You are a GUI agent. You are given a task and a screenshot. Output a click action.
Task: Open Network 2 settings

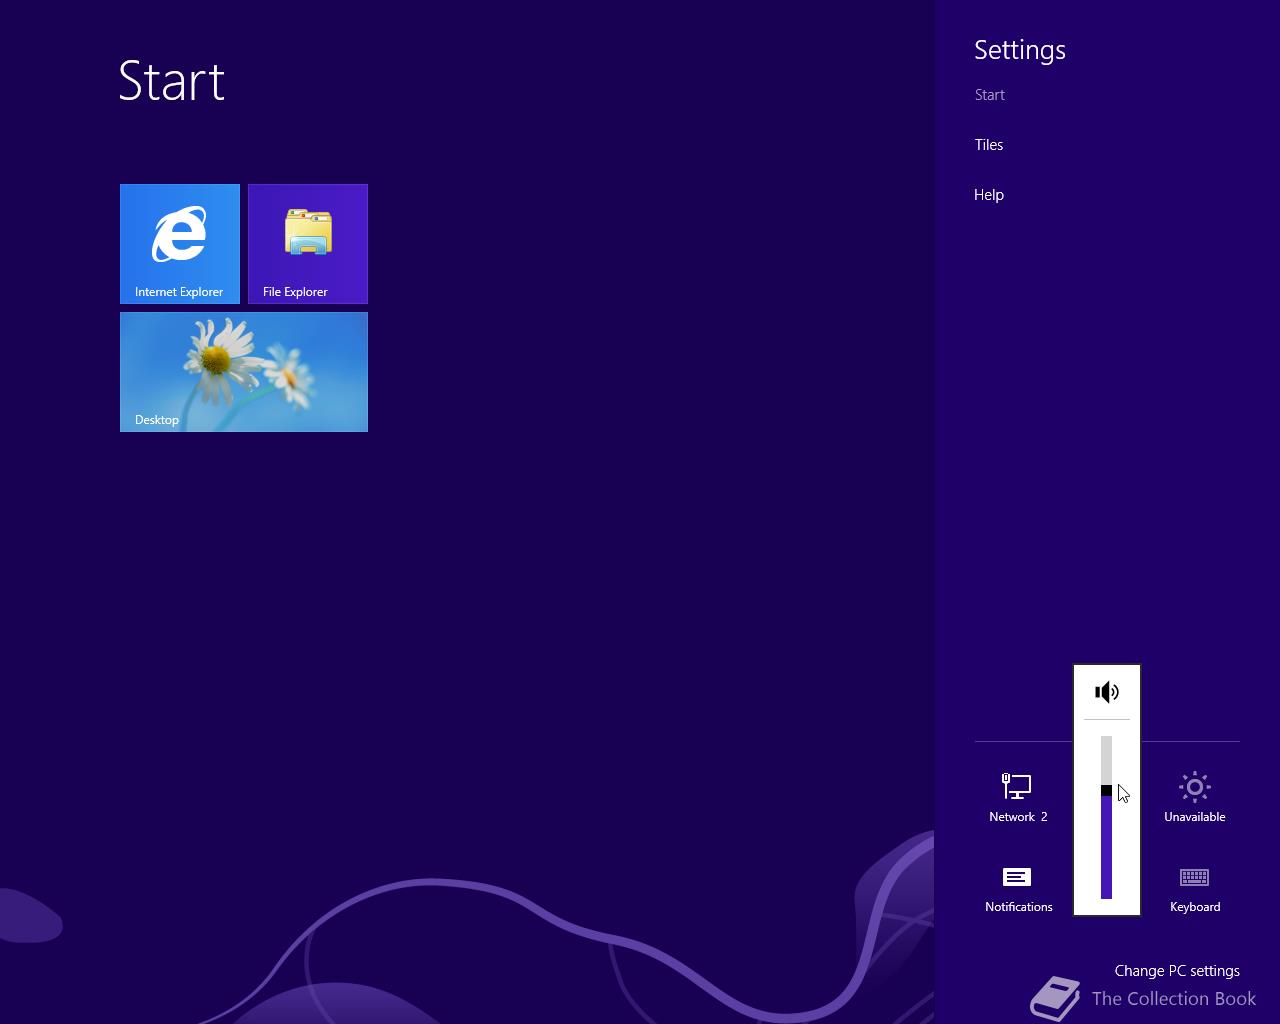pos(1018,797)
